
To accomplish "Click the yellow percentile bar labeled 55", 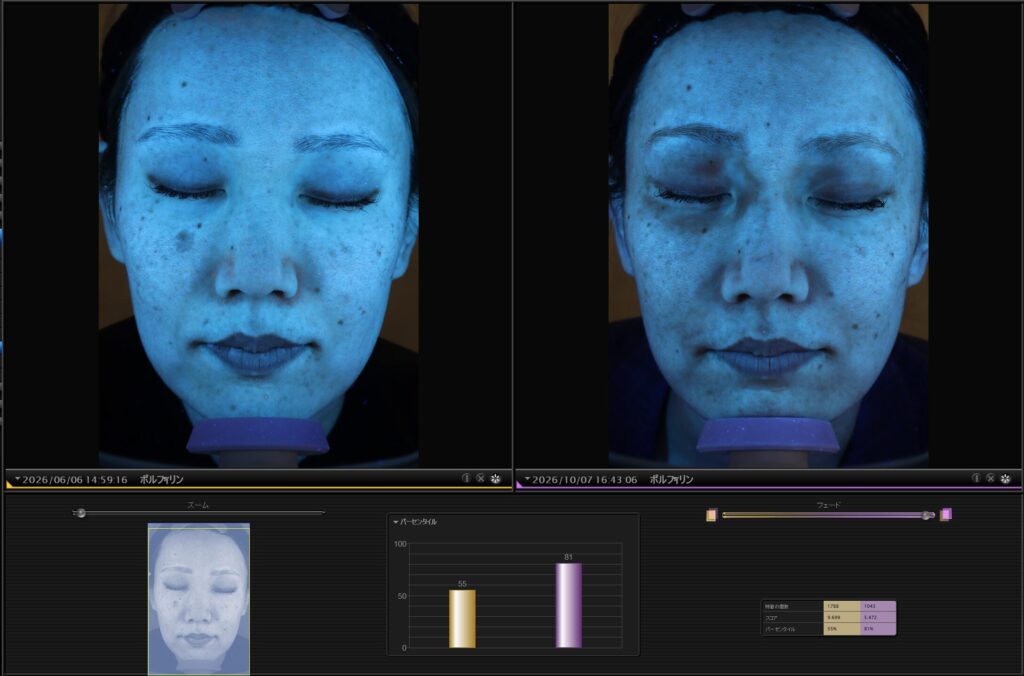I will pos(462,619).
